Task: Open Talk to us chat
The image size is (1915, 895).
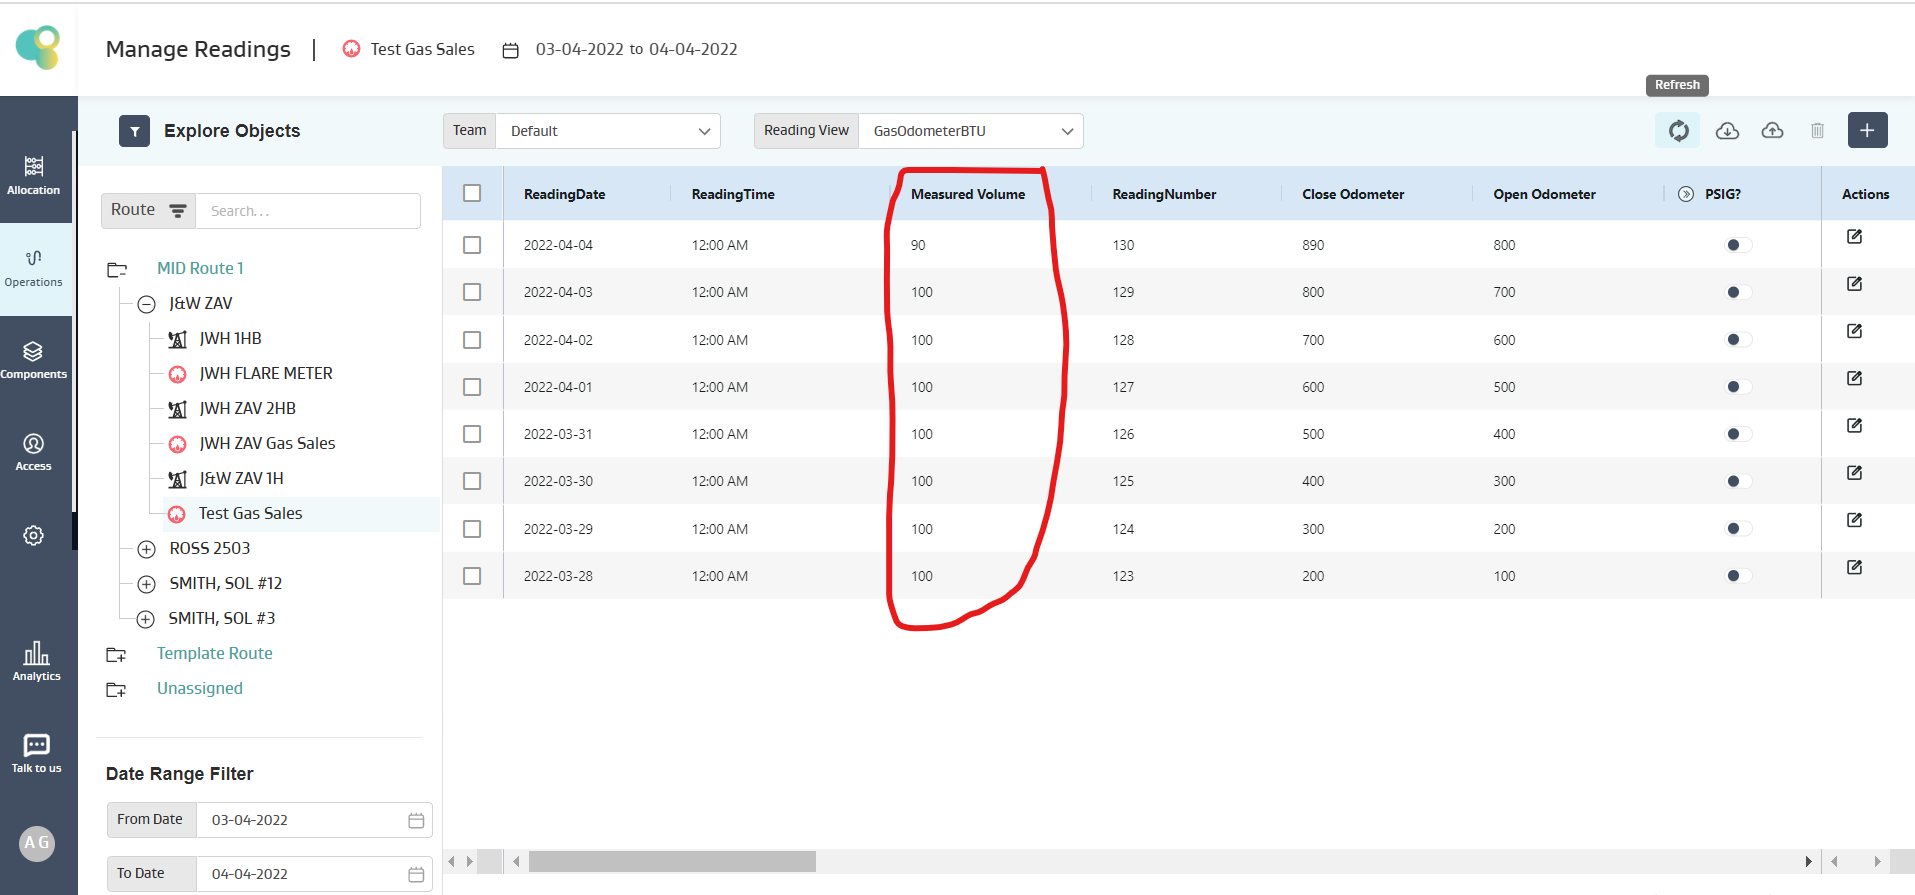Action: pos(36,753)
